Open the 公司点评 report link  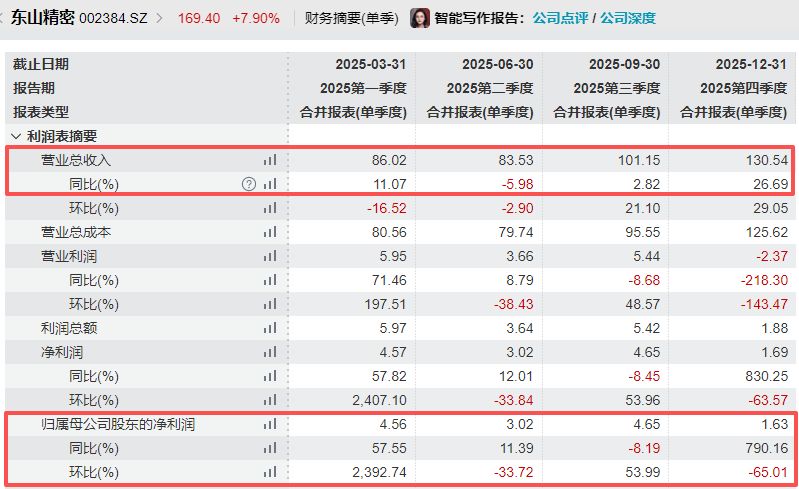pos(560,18)
